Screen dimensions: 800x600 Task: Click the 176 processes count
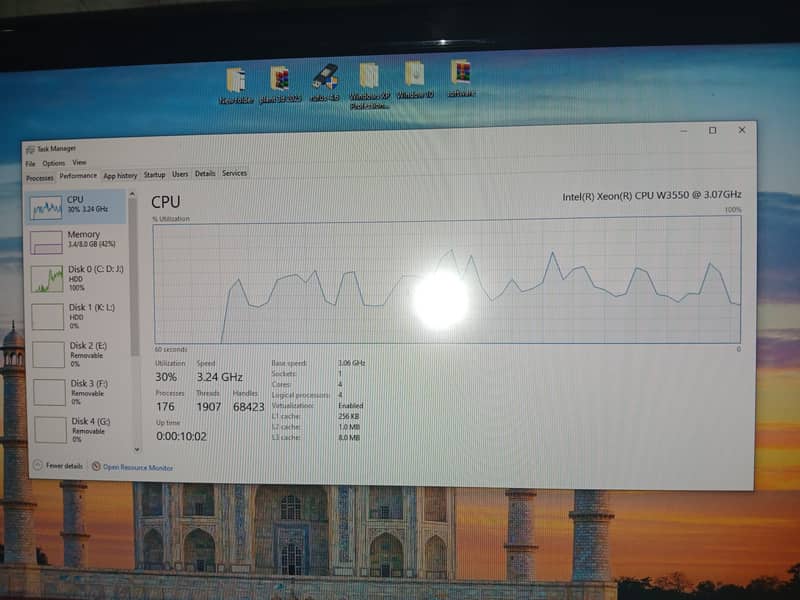point(165,407)
